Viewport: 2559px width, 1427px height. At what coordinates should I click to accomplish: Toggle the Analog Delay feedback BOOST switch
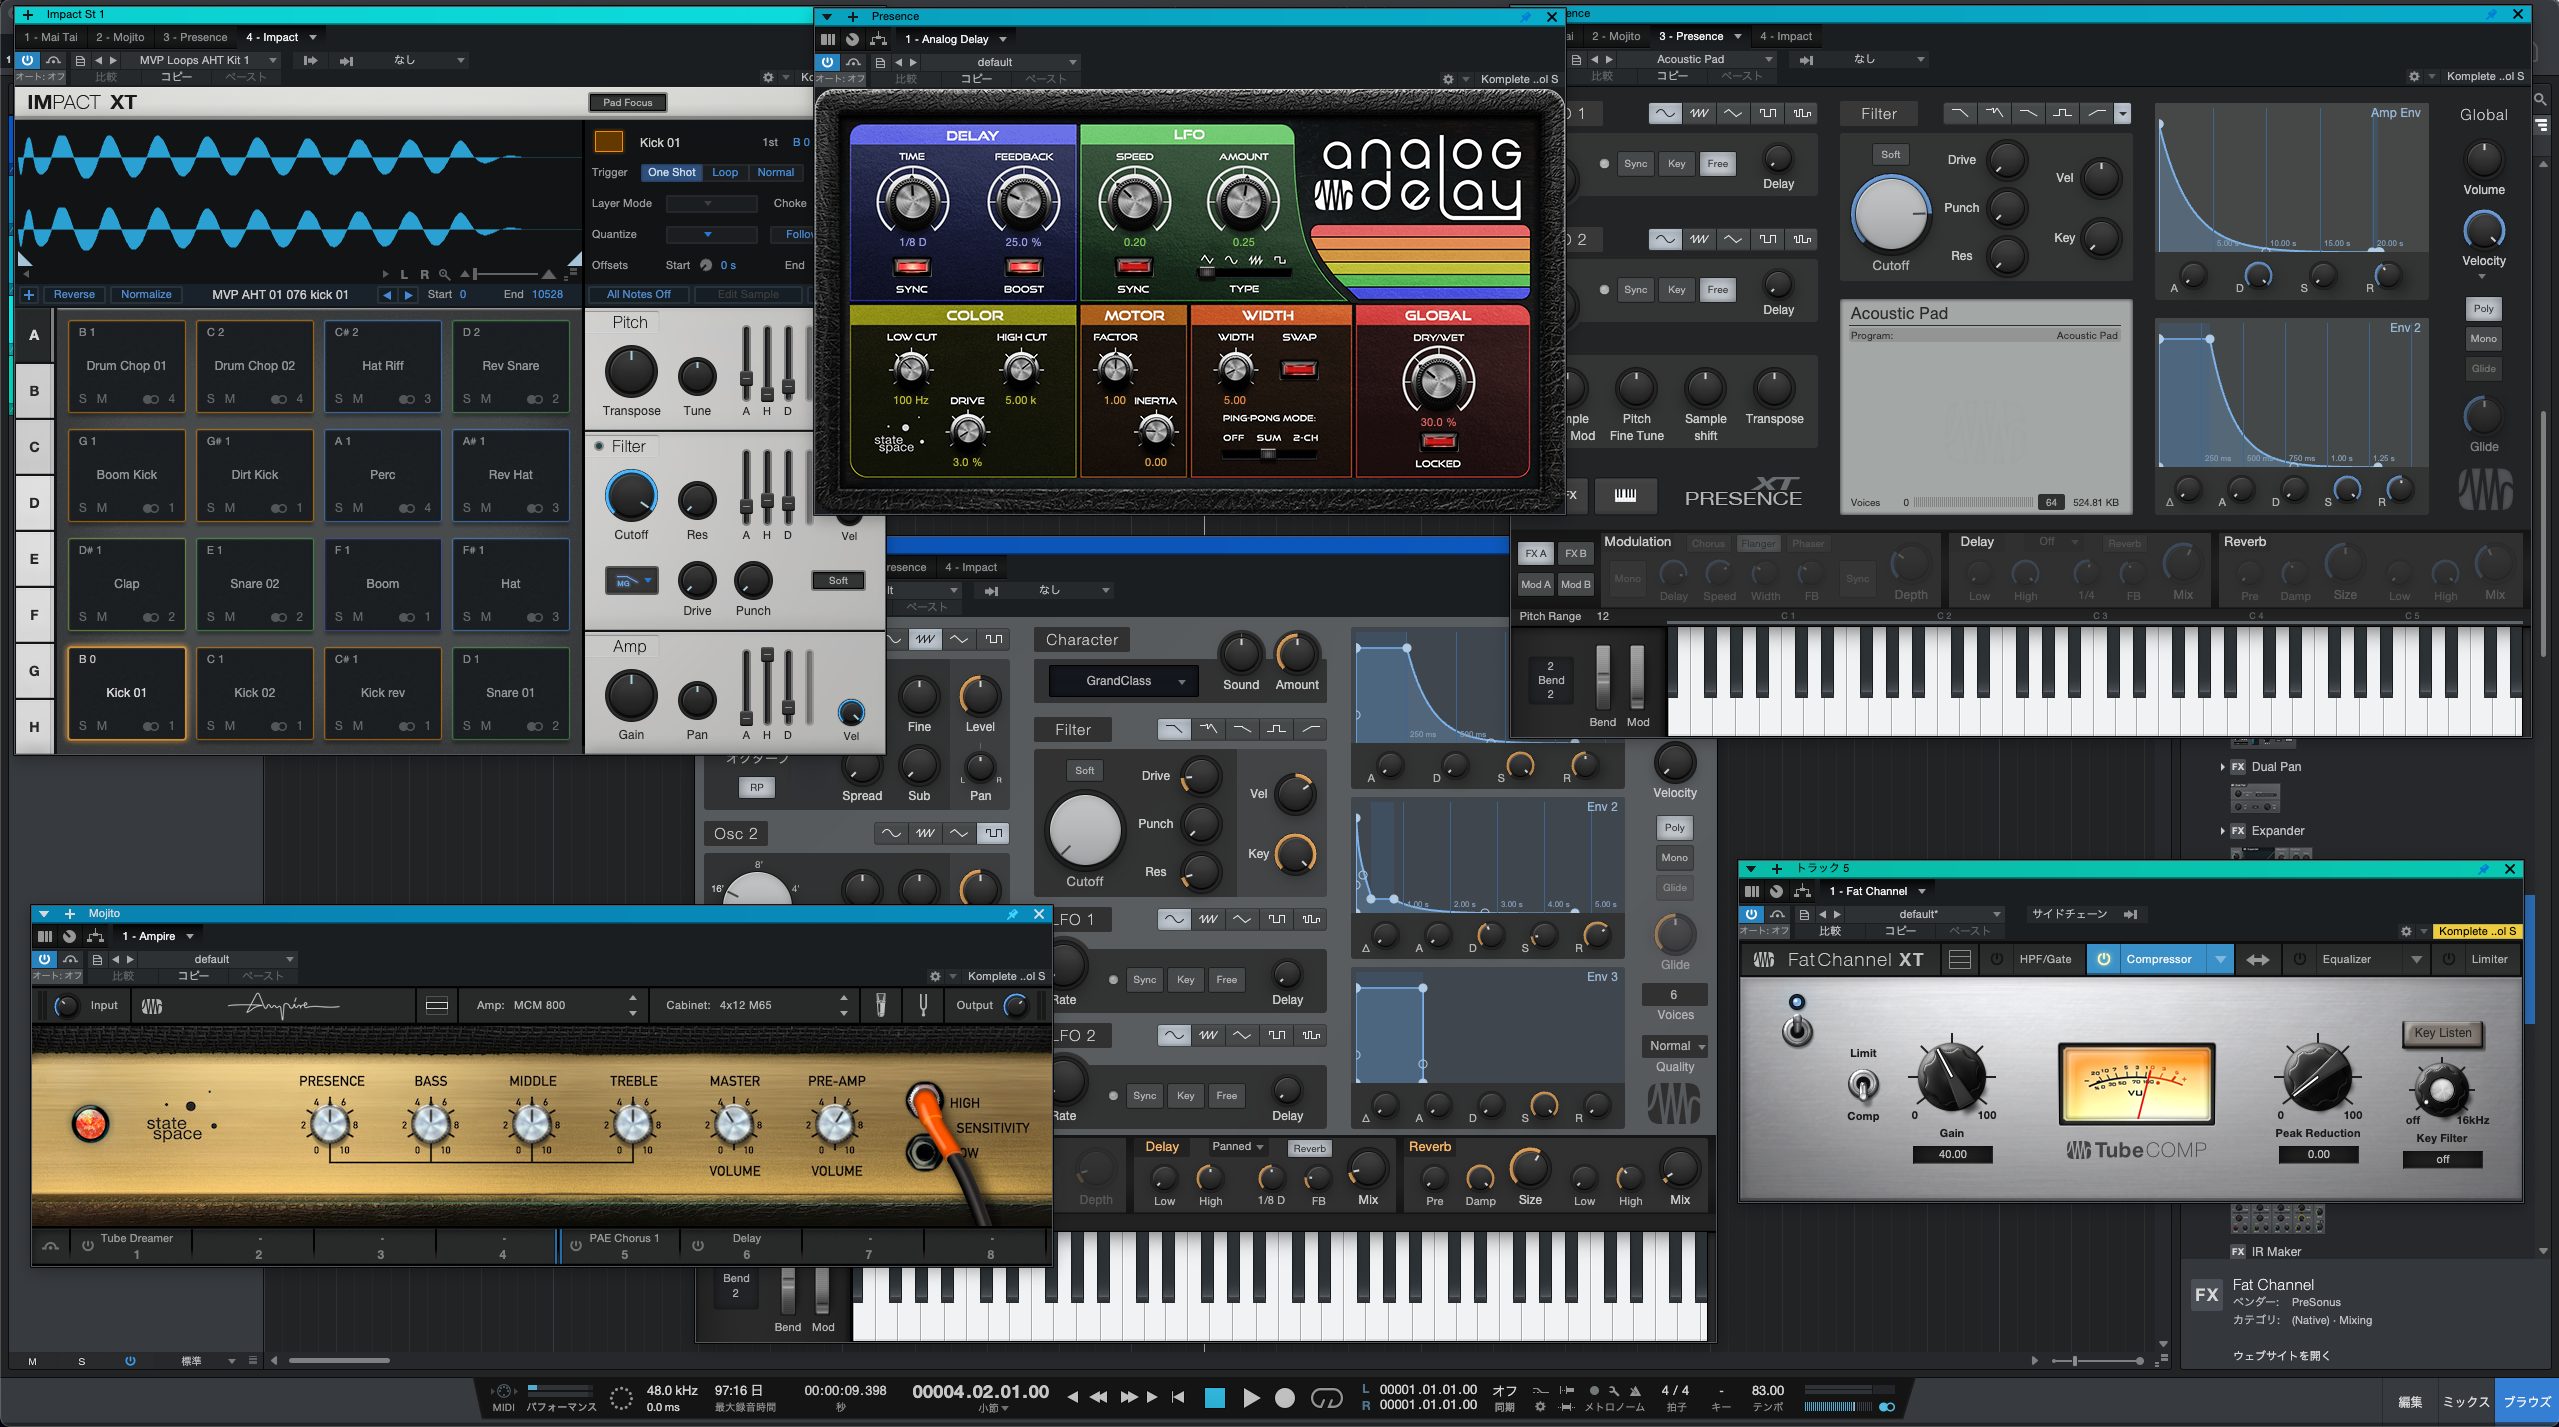pyautogui.click(x=1023, y=266)
